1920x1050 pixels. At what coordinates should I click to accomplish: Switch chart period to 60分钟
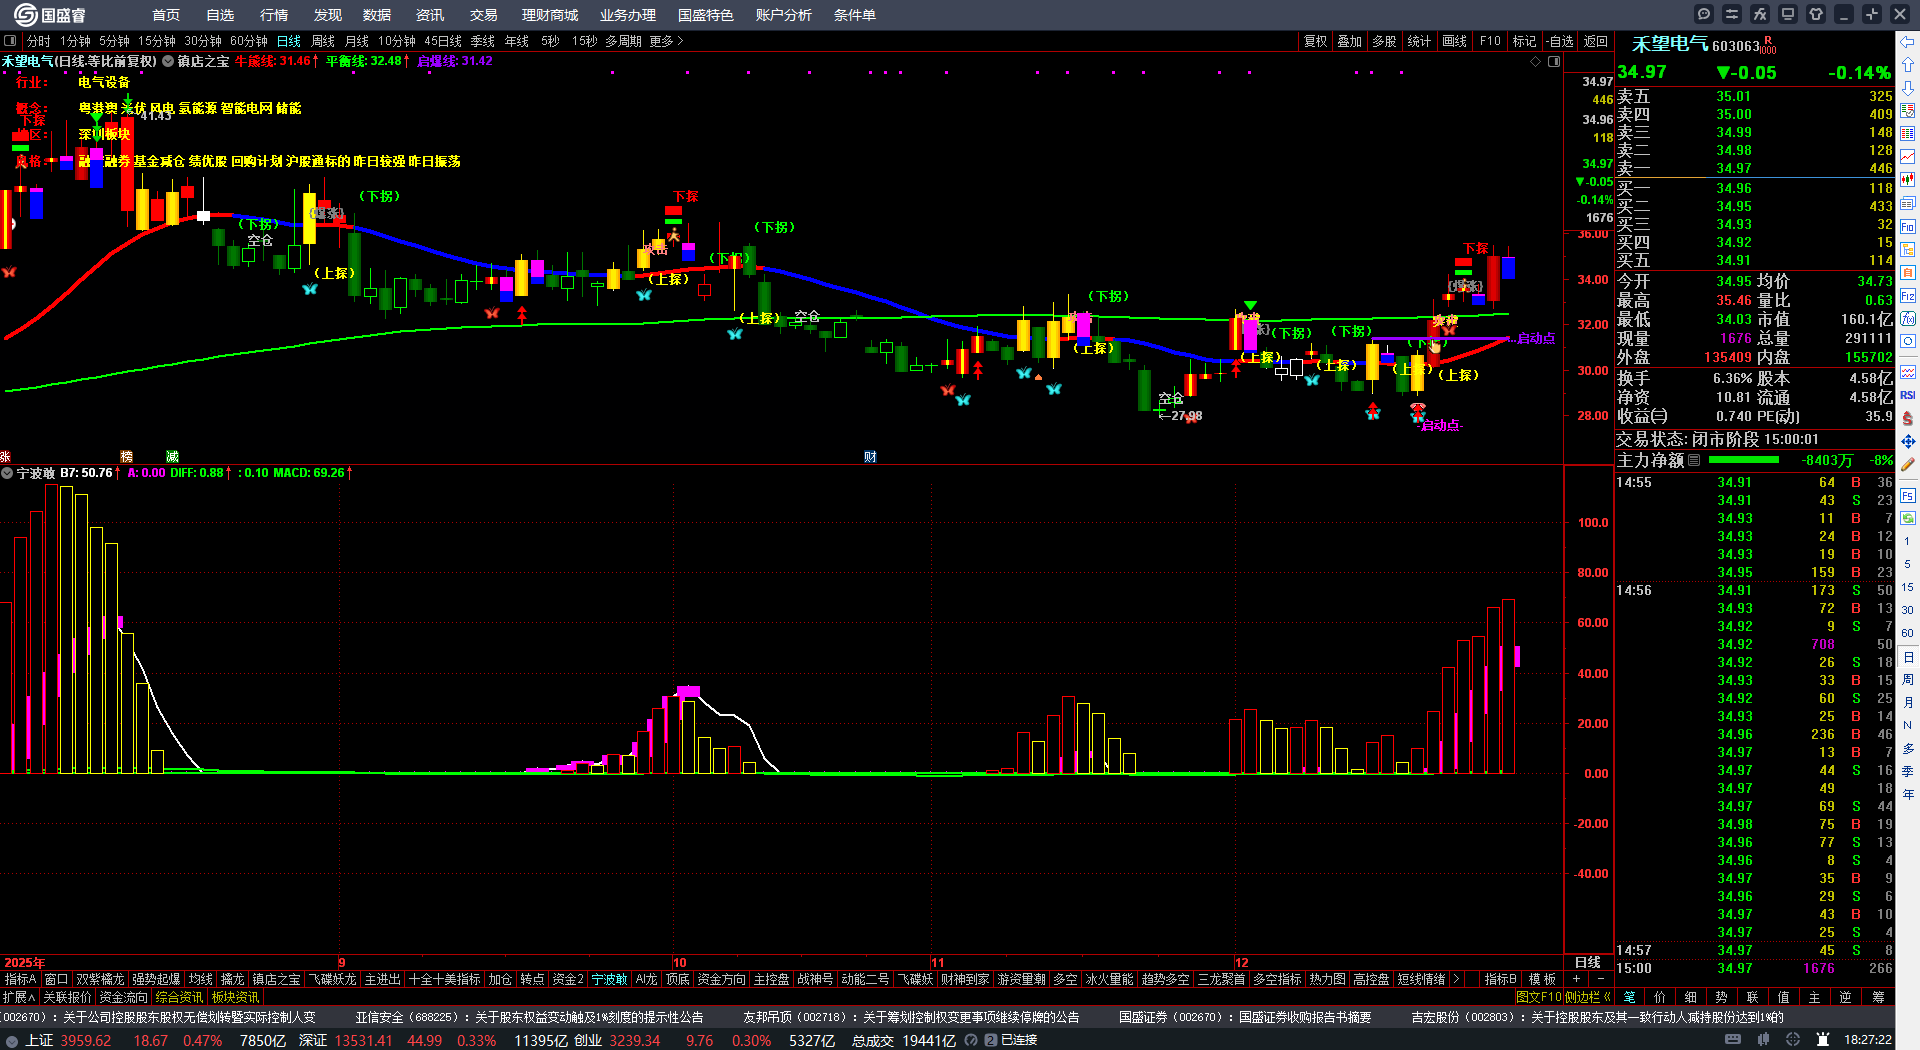(x=248, y=41)
